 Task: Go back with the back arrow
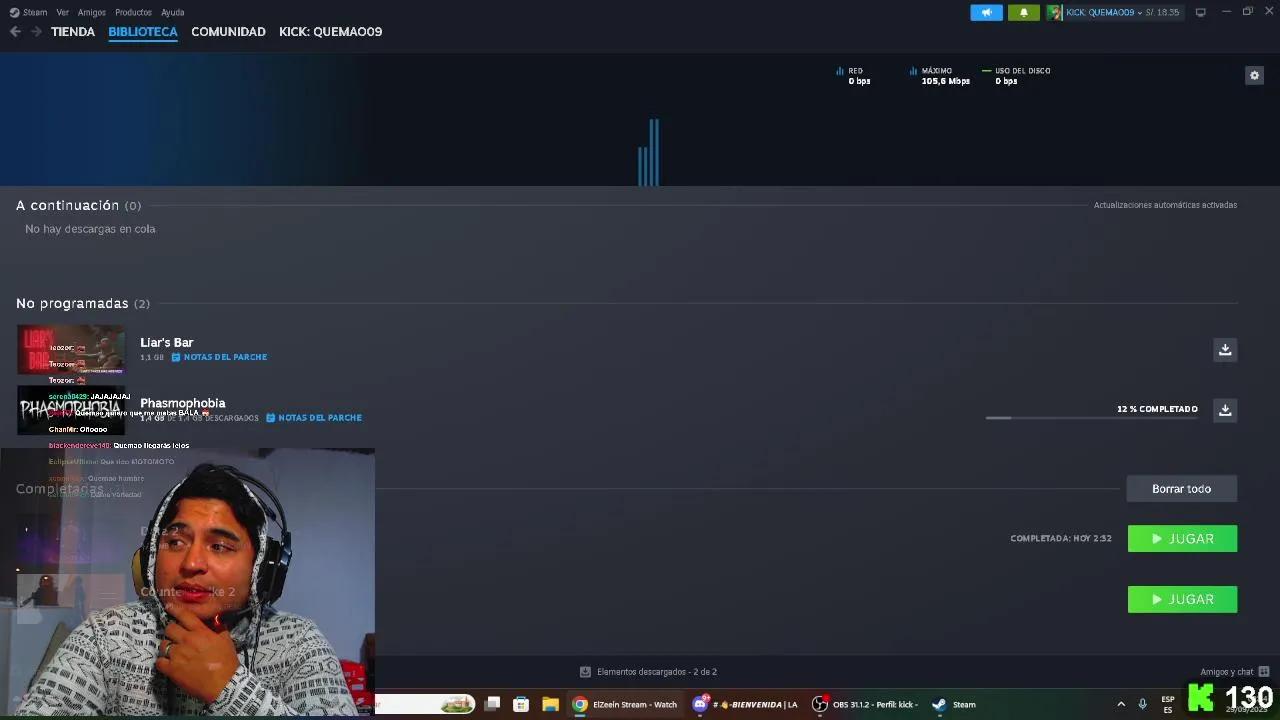point(15,32)
